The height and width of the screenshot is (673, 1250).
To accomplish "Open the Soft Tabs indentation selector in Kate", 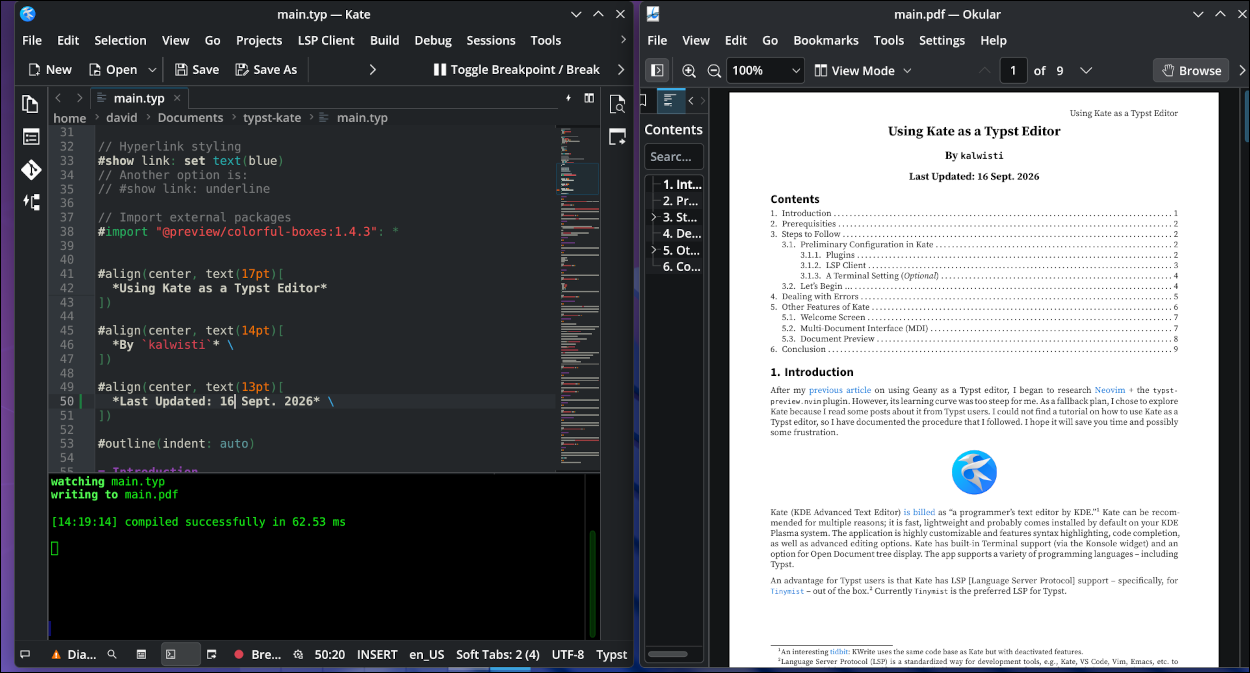I will [498, 655].
